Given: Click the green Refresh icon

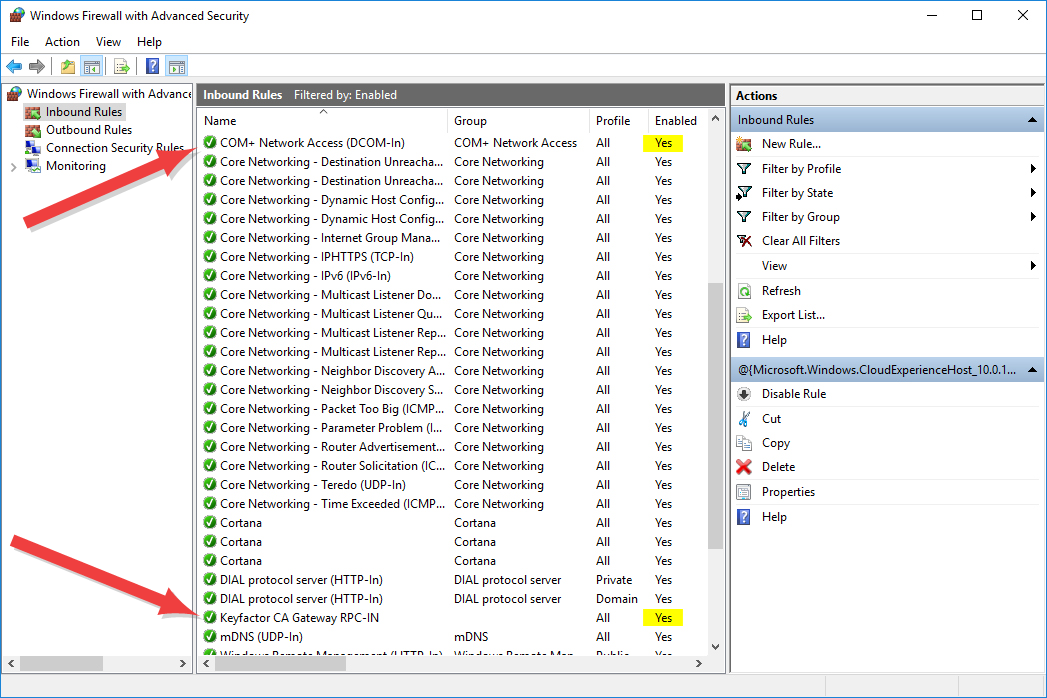Looking at the screenshot, I should point(744,291).
